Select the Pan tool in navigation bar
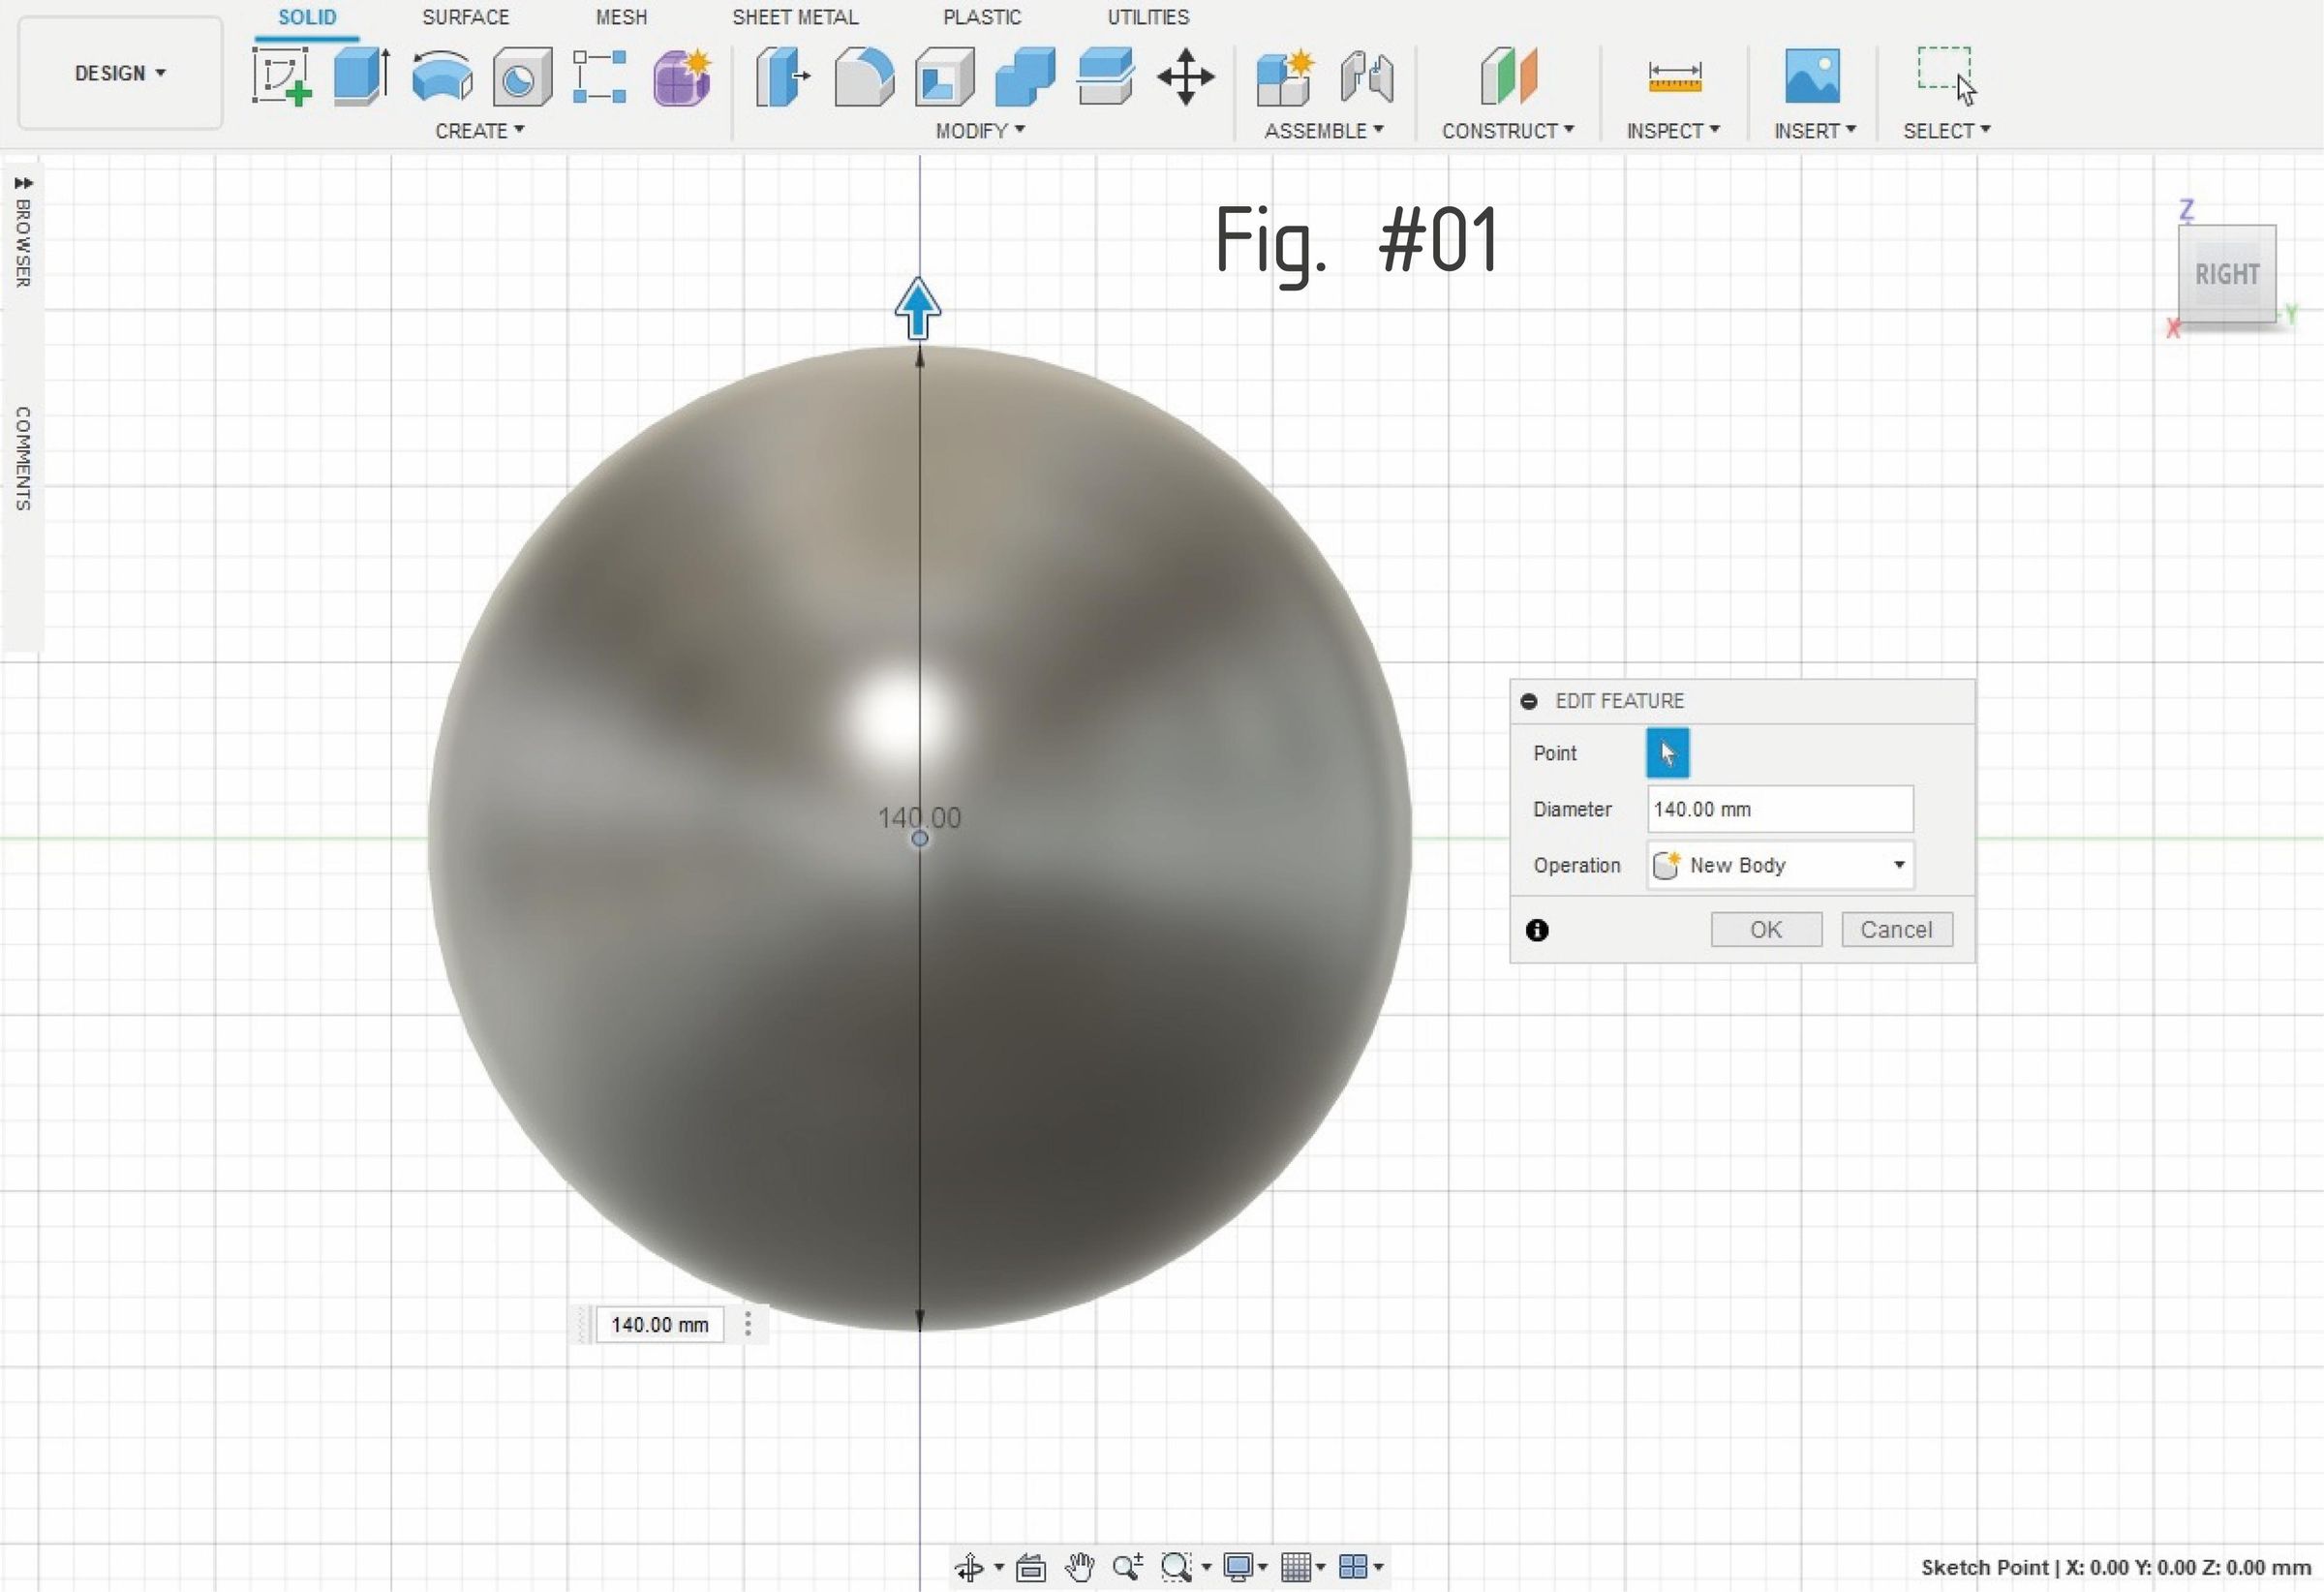 1081,1567
